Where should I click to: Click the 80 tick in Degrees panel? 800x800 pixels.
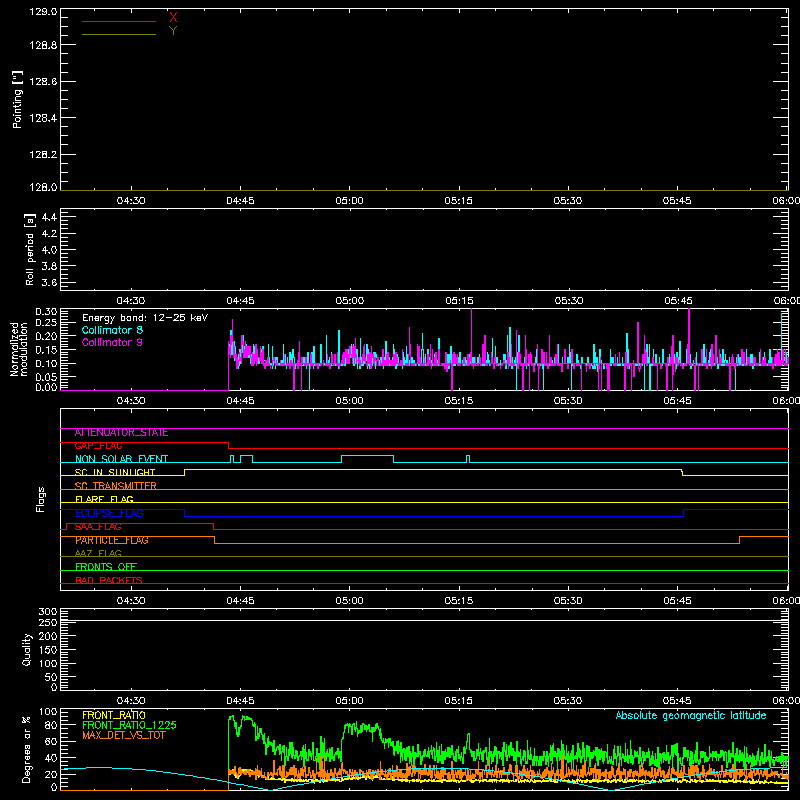51,725
